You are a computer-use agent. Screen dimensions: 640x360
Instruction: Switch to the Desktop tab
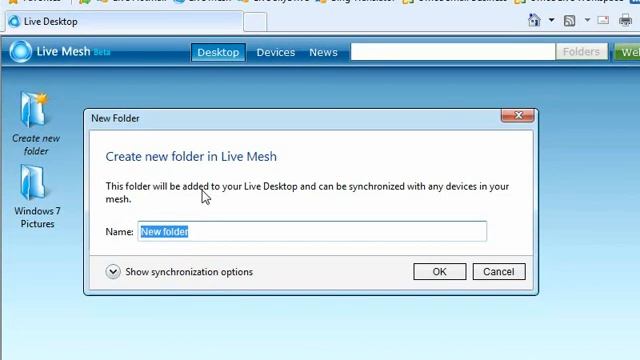pos(218,52)
